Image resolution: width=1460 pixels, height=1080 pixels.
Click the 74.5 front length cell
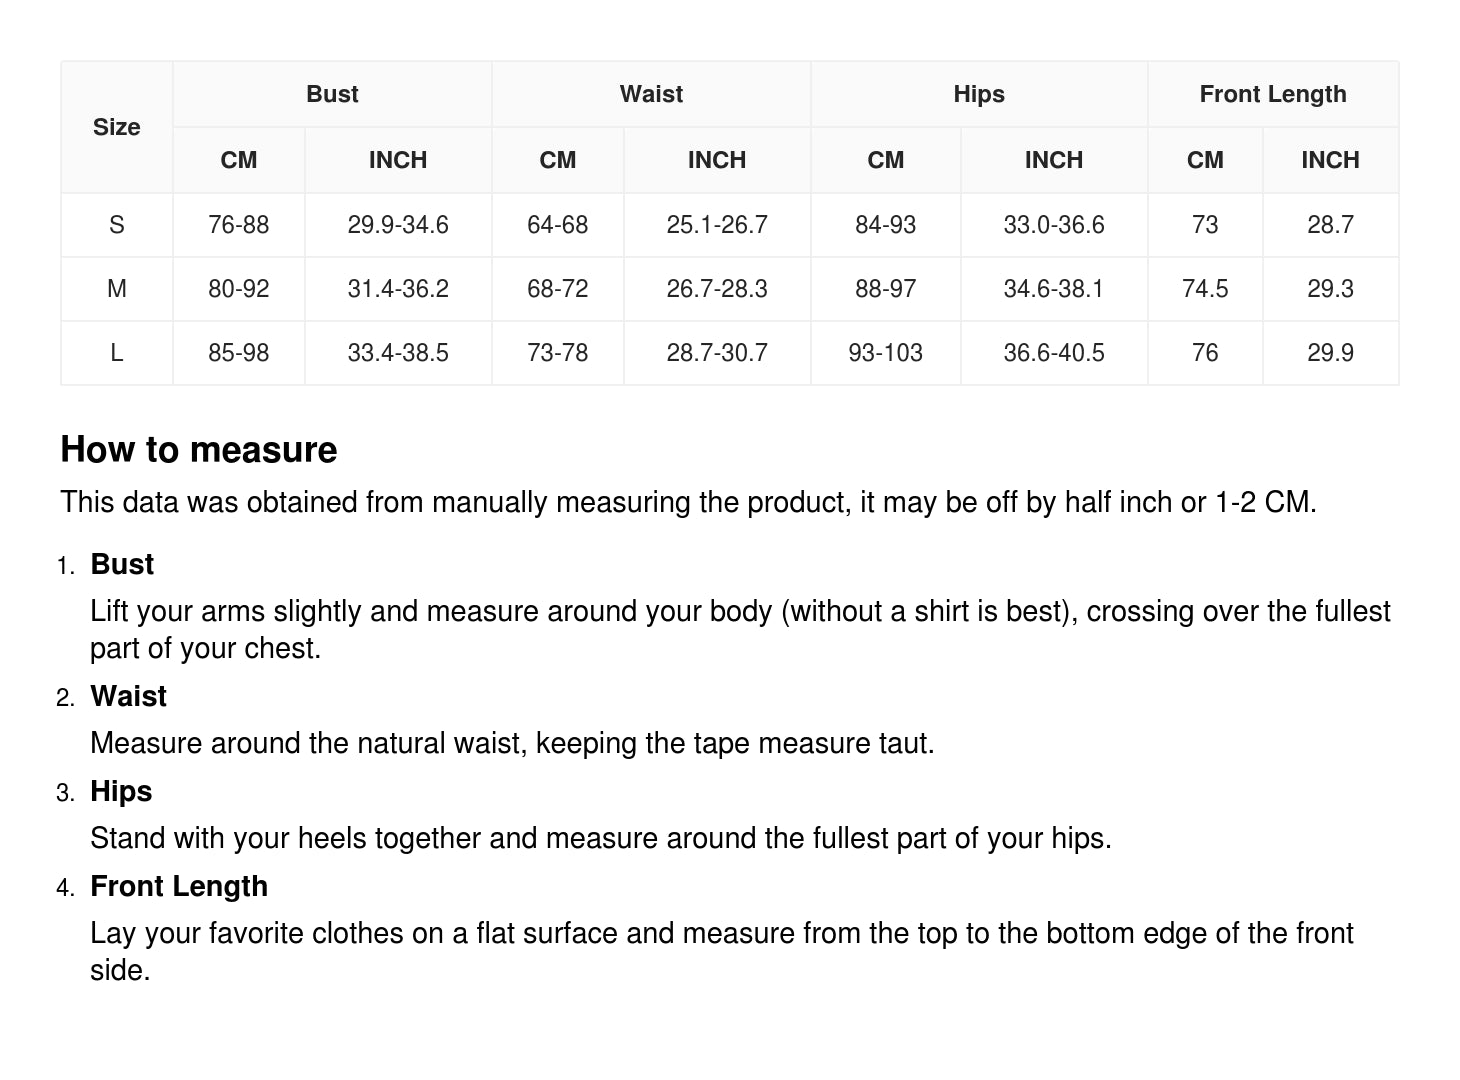pyautogui.click(x=1204, y=289)
